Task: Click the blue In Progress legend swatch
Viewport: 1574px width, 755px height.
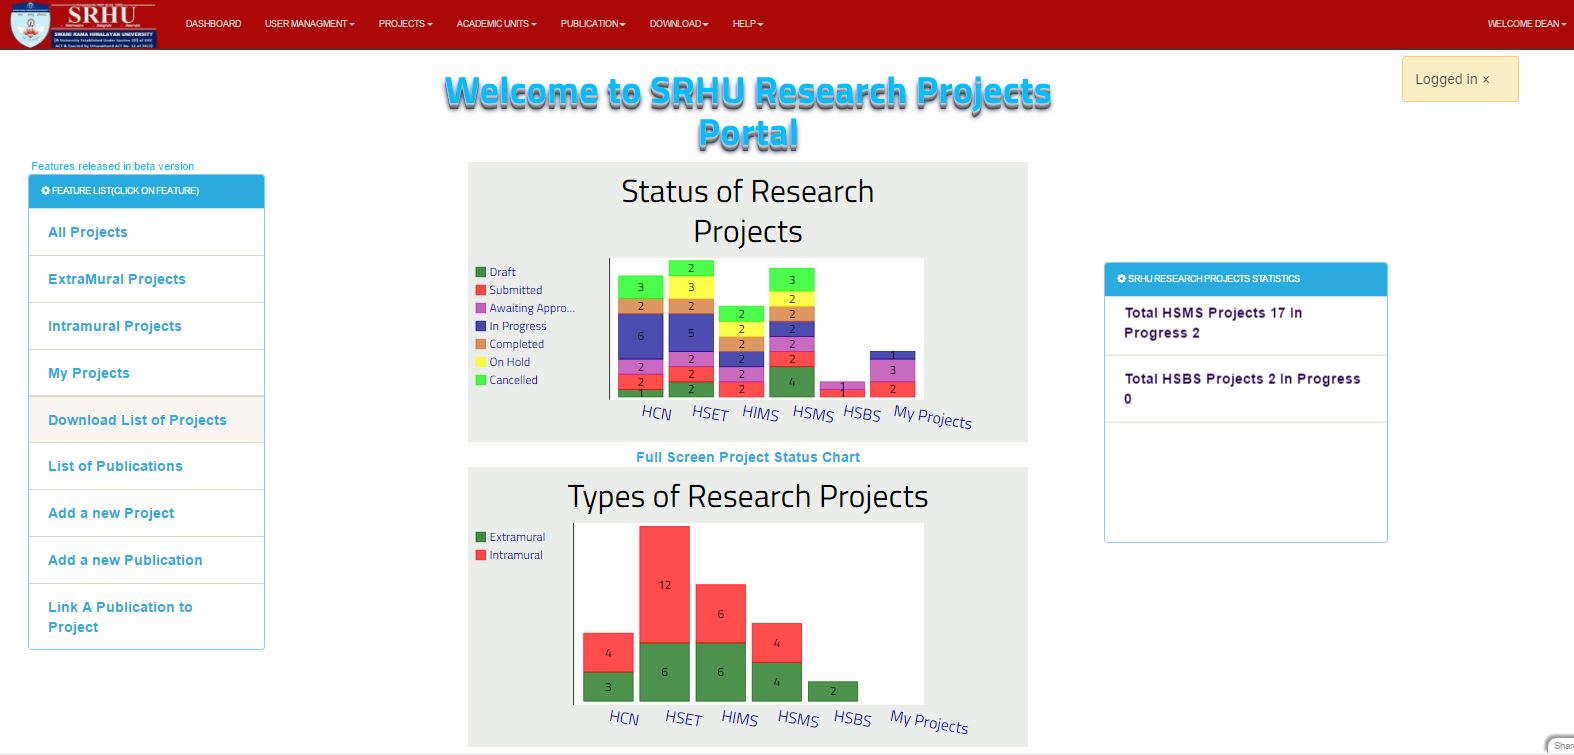Action: 481,326
